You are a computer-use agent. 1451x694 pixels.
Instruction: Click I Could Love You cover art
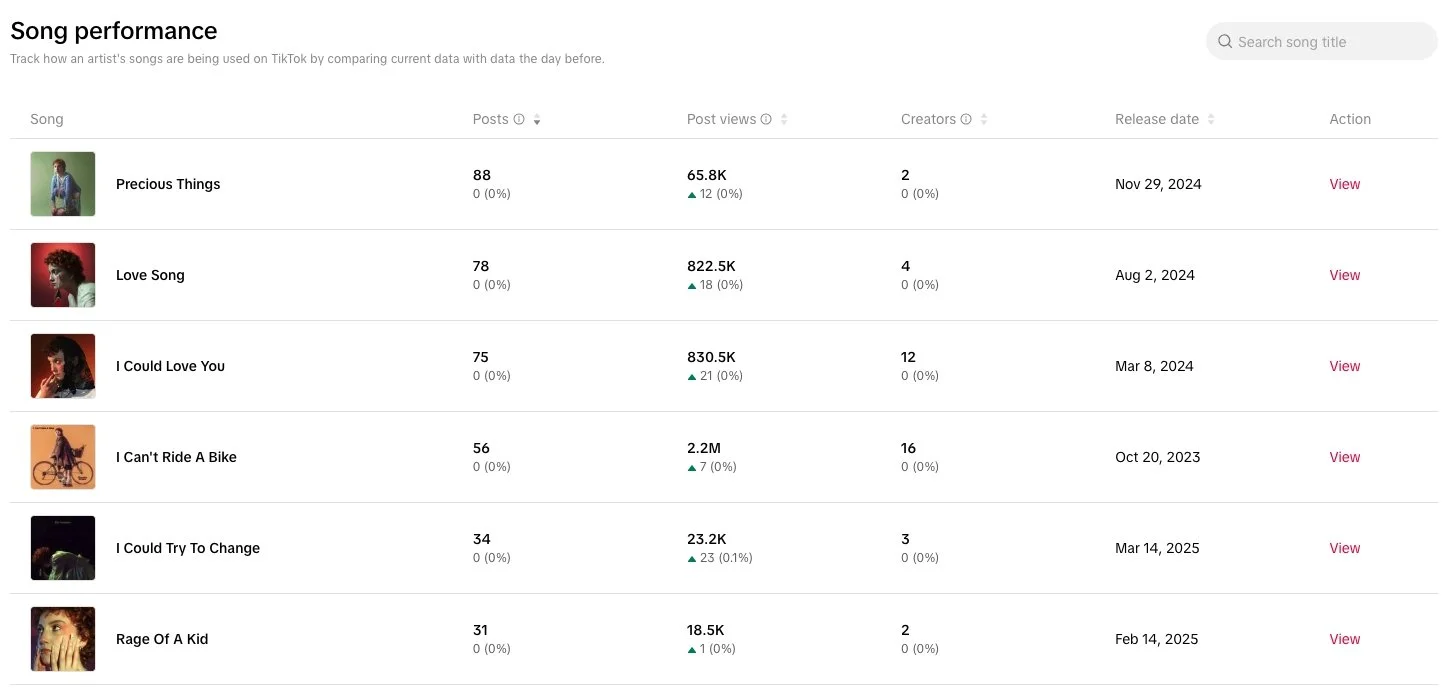pos(63,366)
